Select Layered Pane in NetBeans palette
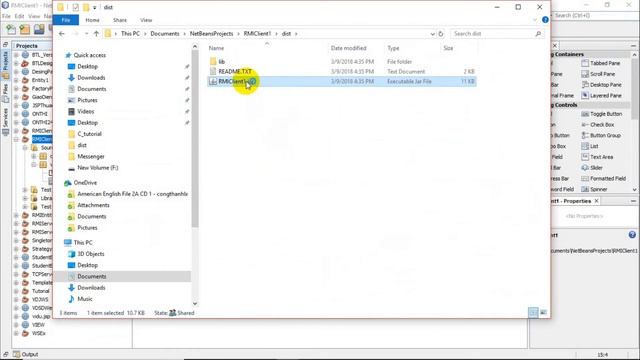The width and height of the screenshot is (640, 360). click(x=601, y=96)
